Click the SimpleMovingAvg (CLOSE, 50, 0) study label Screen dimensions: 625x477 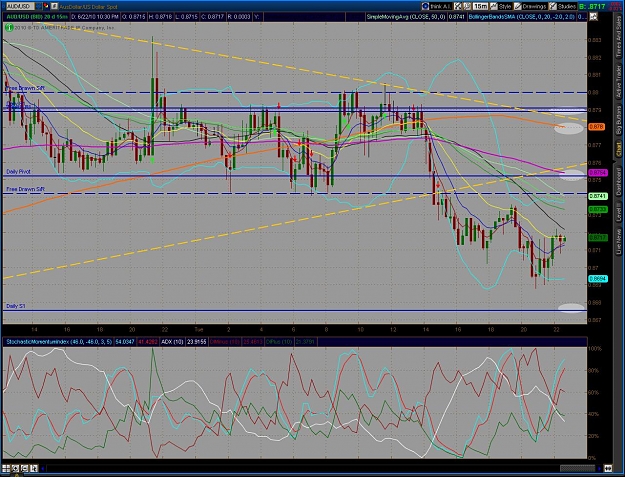coord(406,17)
